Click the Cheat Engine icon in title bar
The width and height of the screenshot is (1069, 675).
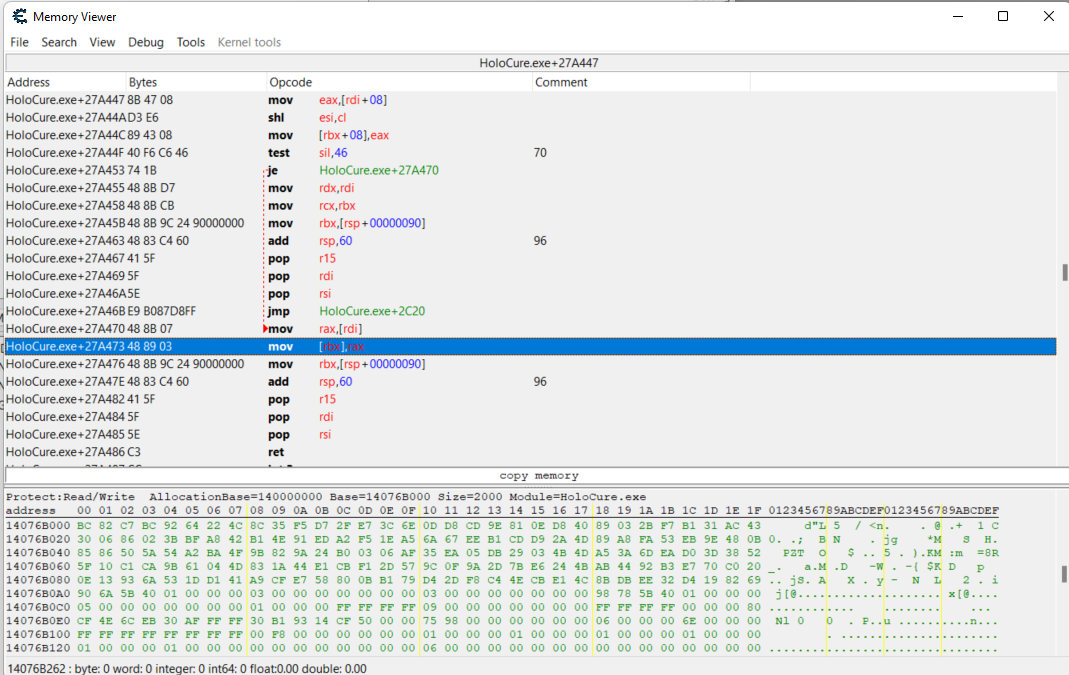(x=19, y=16)
